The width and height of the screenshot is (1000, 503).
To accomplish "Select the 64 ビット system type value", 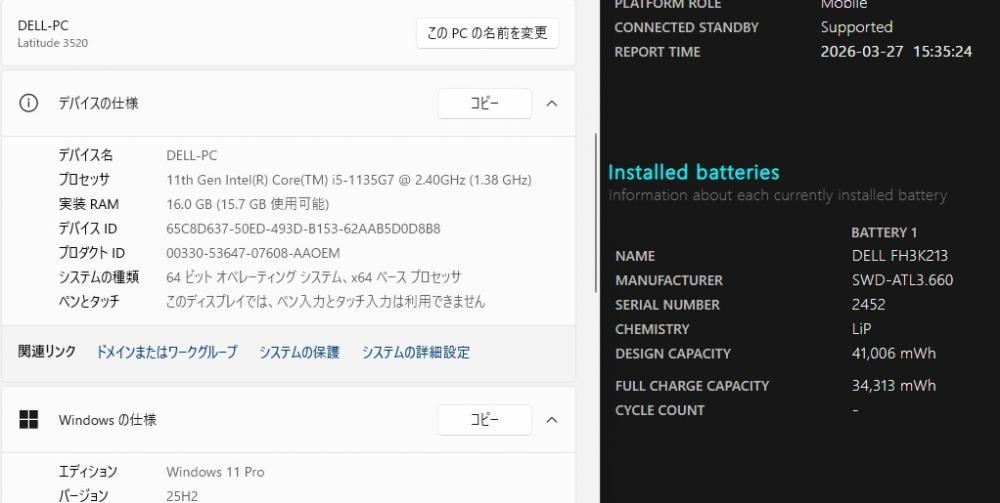I will tap(313, 277).
